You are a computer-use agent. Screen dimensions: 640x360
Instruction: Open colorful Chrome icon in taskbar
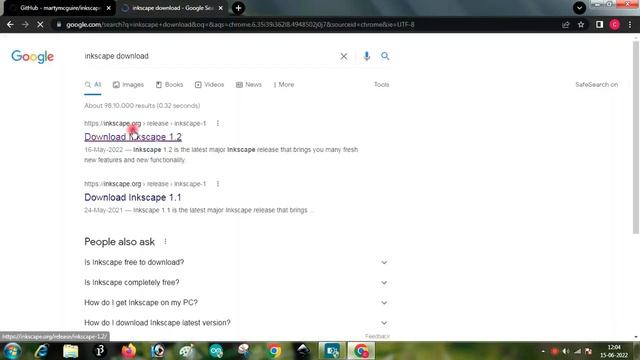pos(274,351)
